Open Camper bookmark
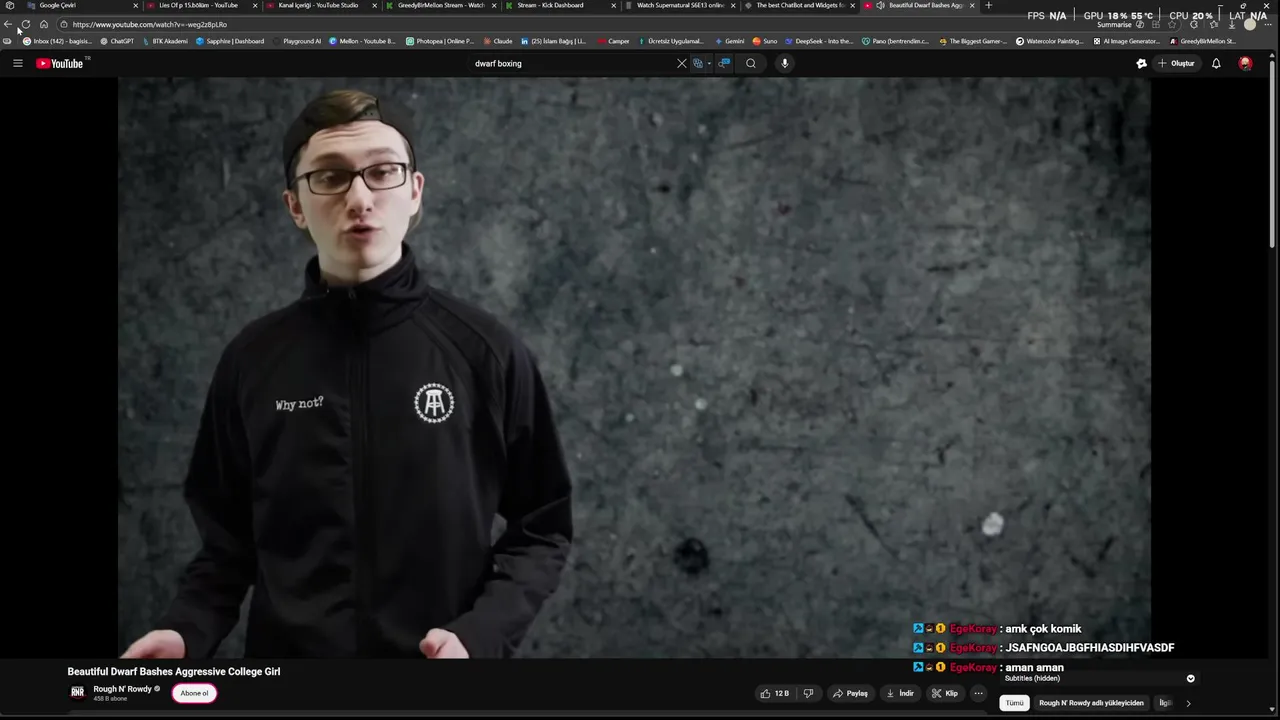 point(613,41)
